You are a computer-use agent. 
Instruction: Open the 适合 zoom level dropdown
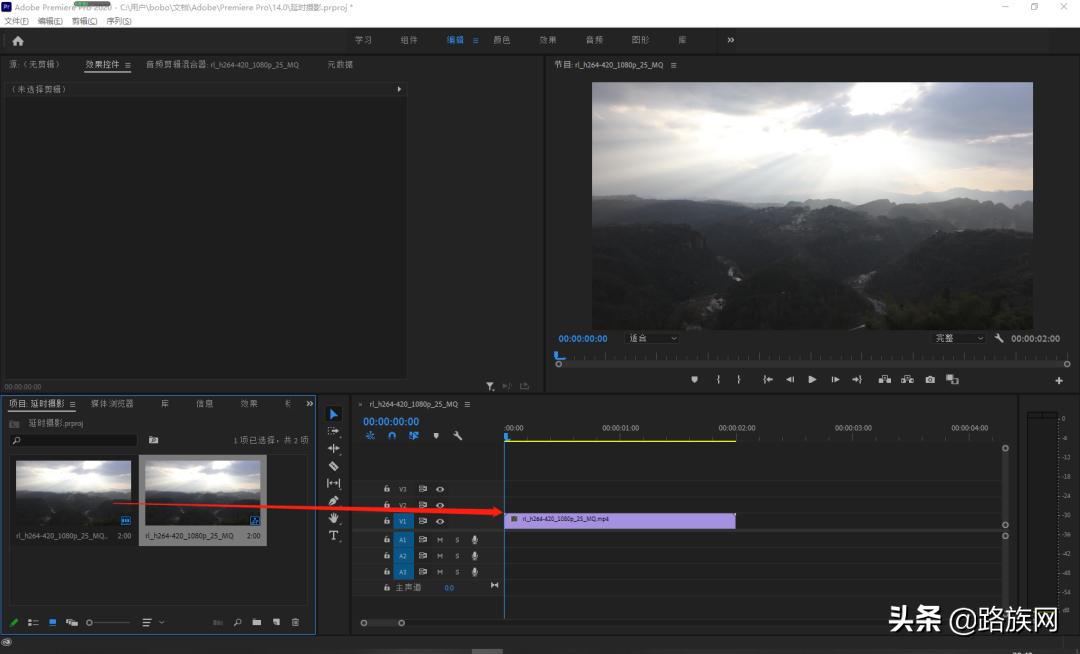pos(652,338)
